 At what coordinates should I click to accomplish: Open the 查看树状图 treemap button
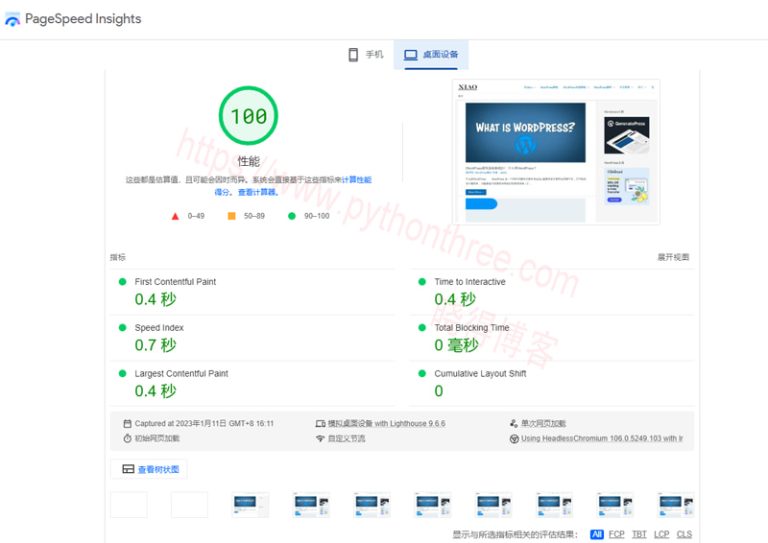[149, 469]
